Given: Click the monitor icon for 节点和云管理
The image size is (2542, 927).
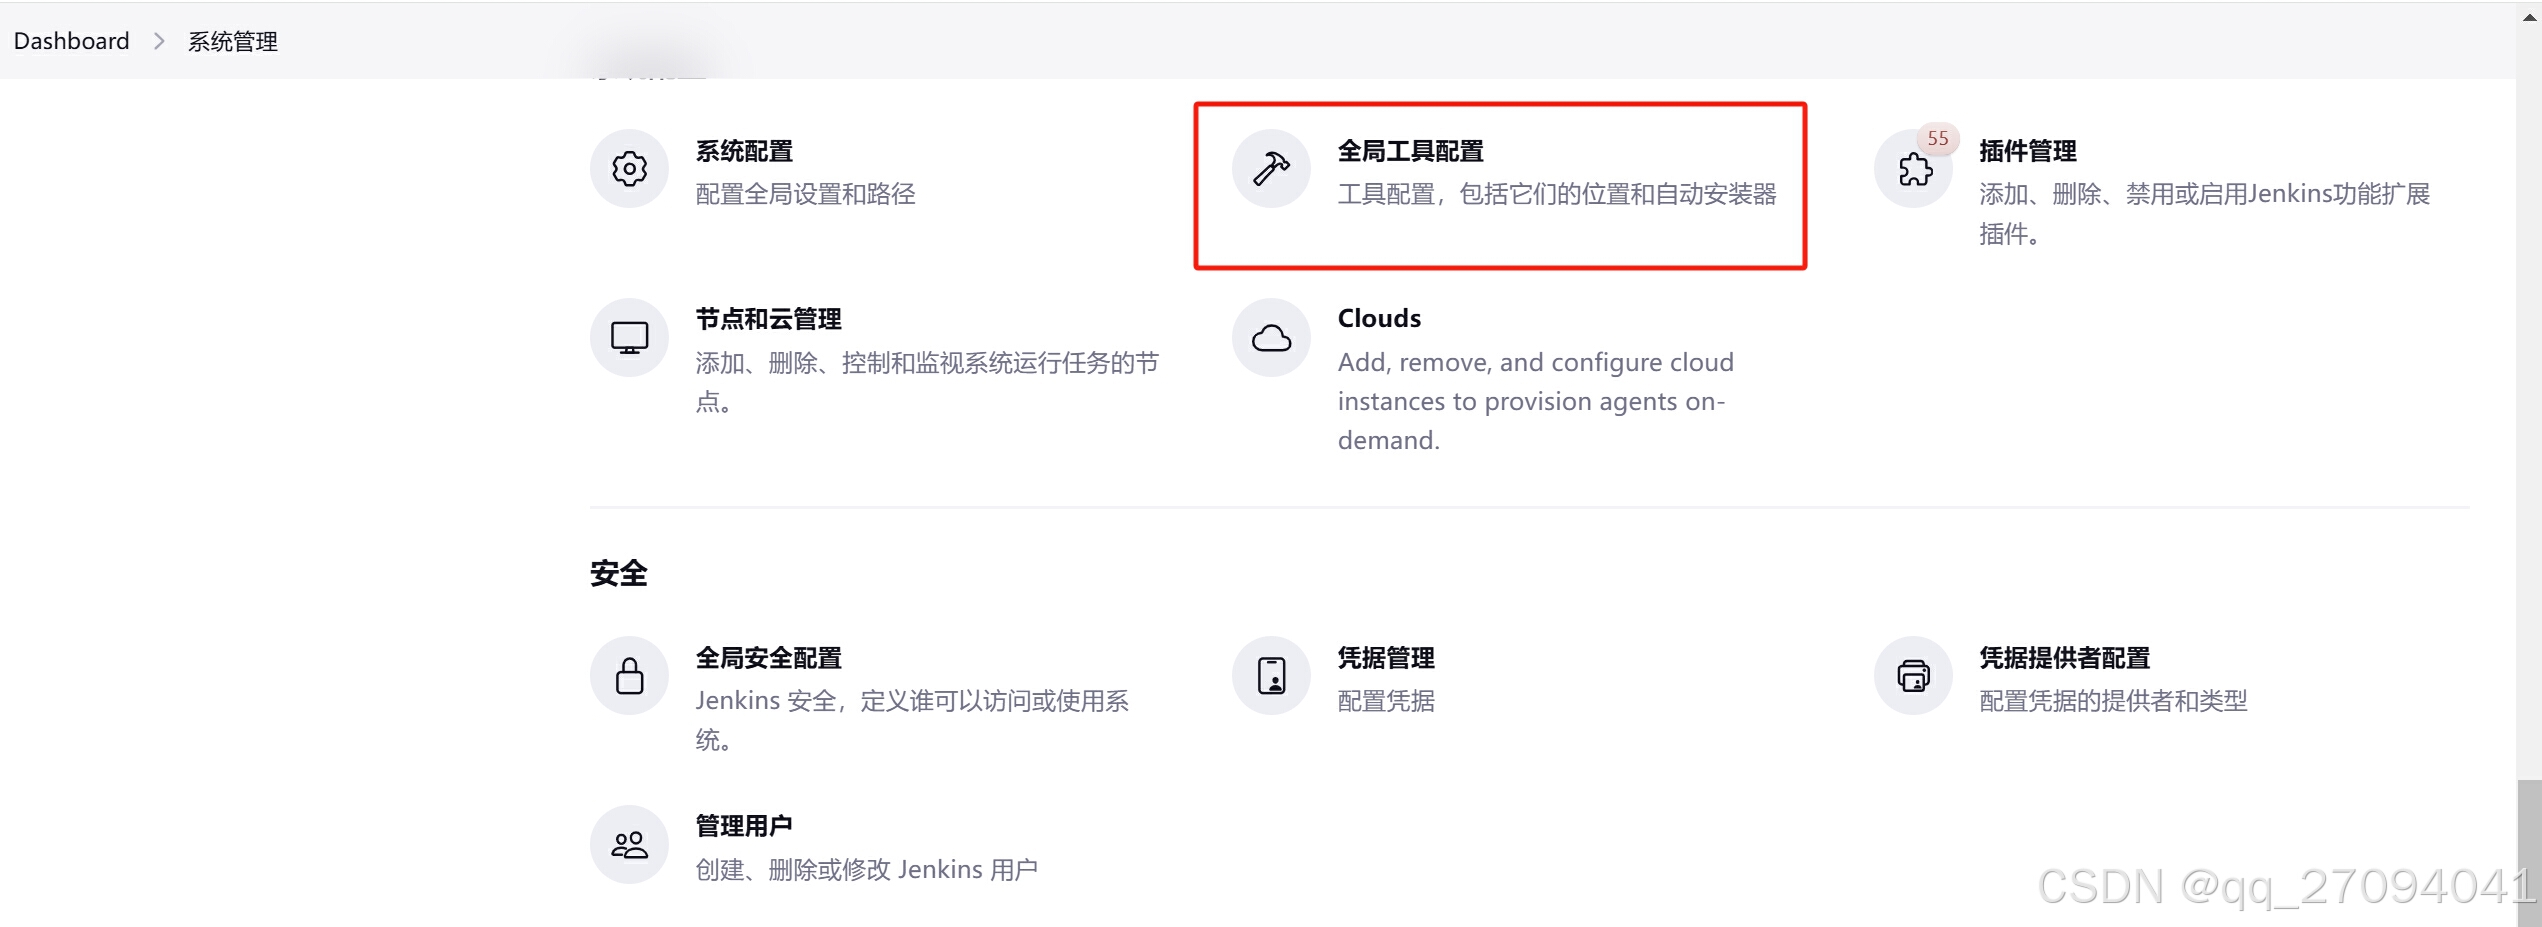Looking at the screenshot, I should pos(628,336).
